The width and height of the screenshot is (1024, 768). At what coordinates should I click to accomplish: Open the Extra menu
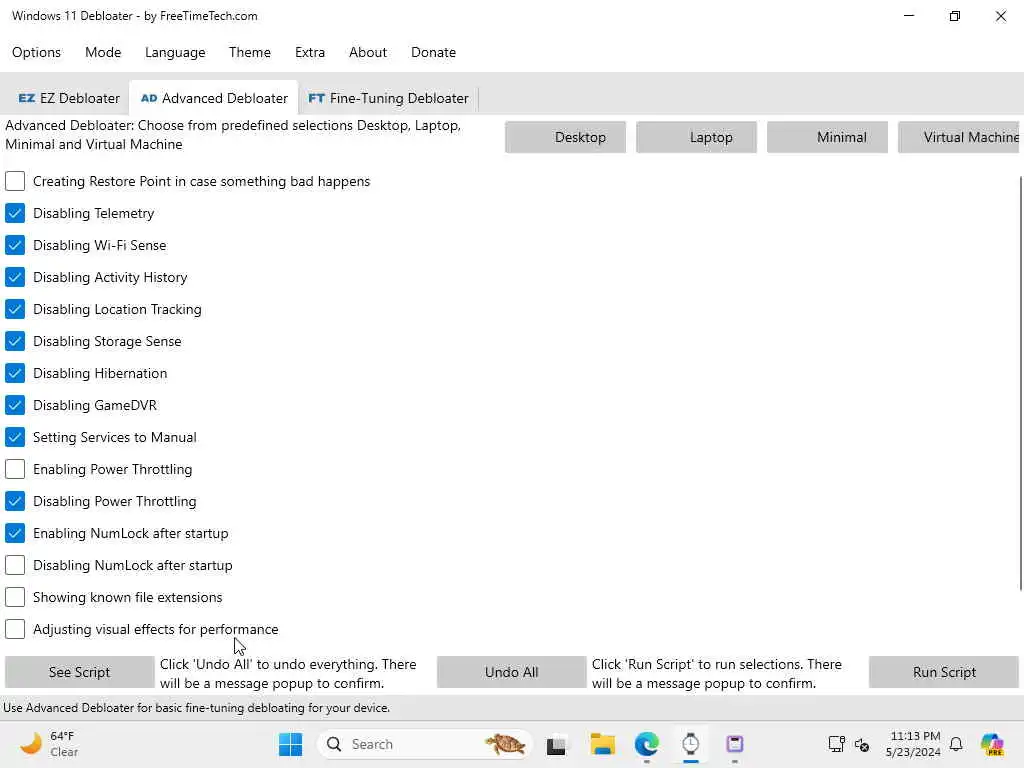310,52
